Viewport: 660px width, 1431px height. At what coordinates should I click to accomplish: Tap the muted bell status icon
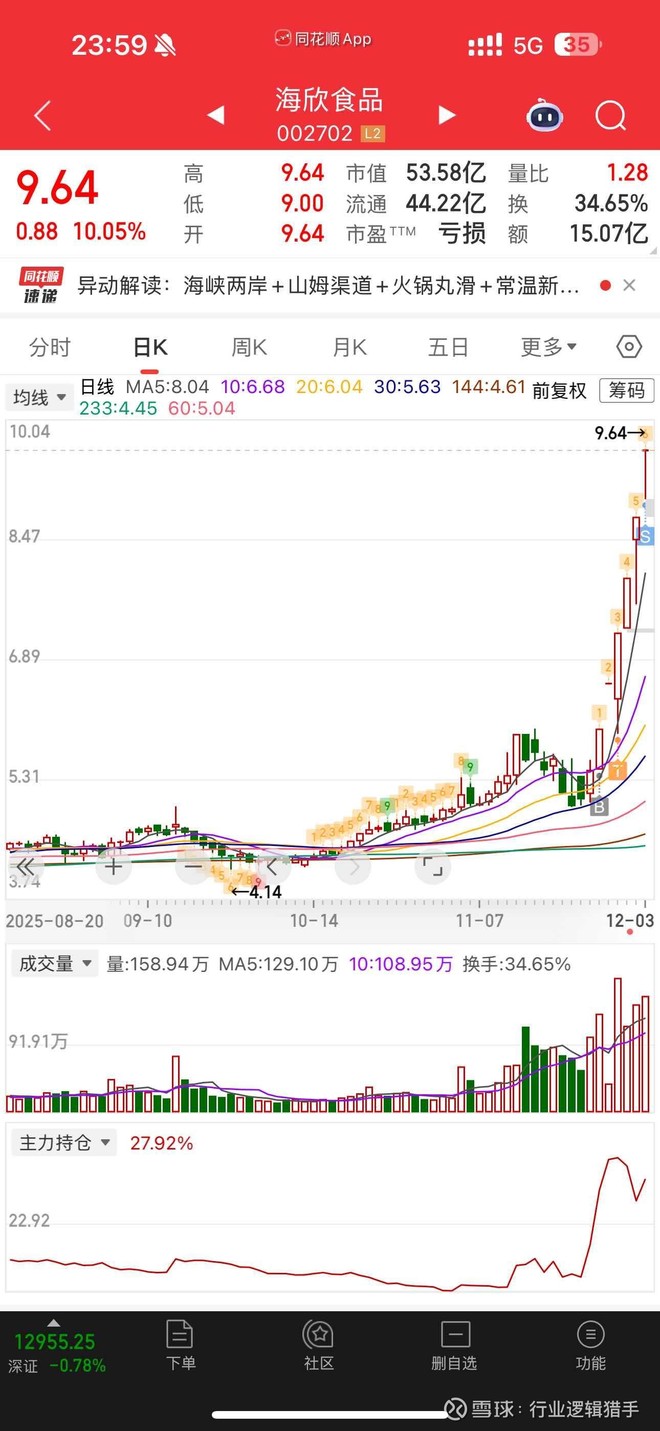click(x=165, y=45)
